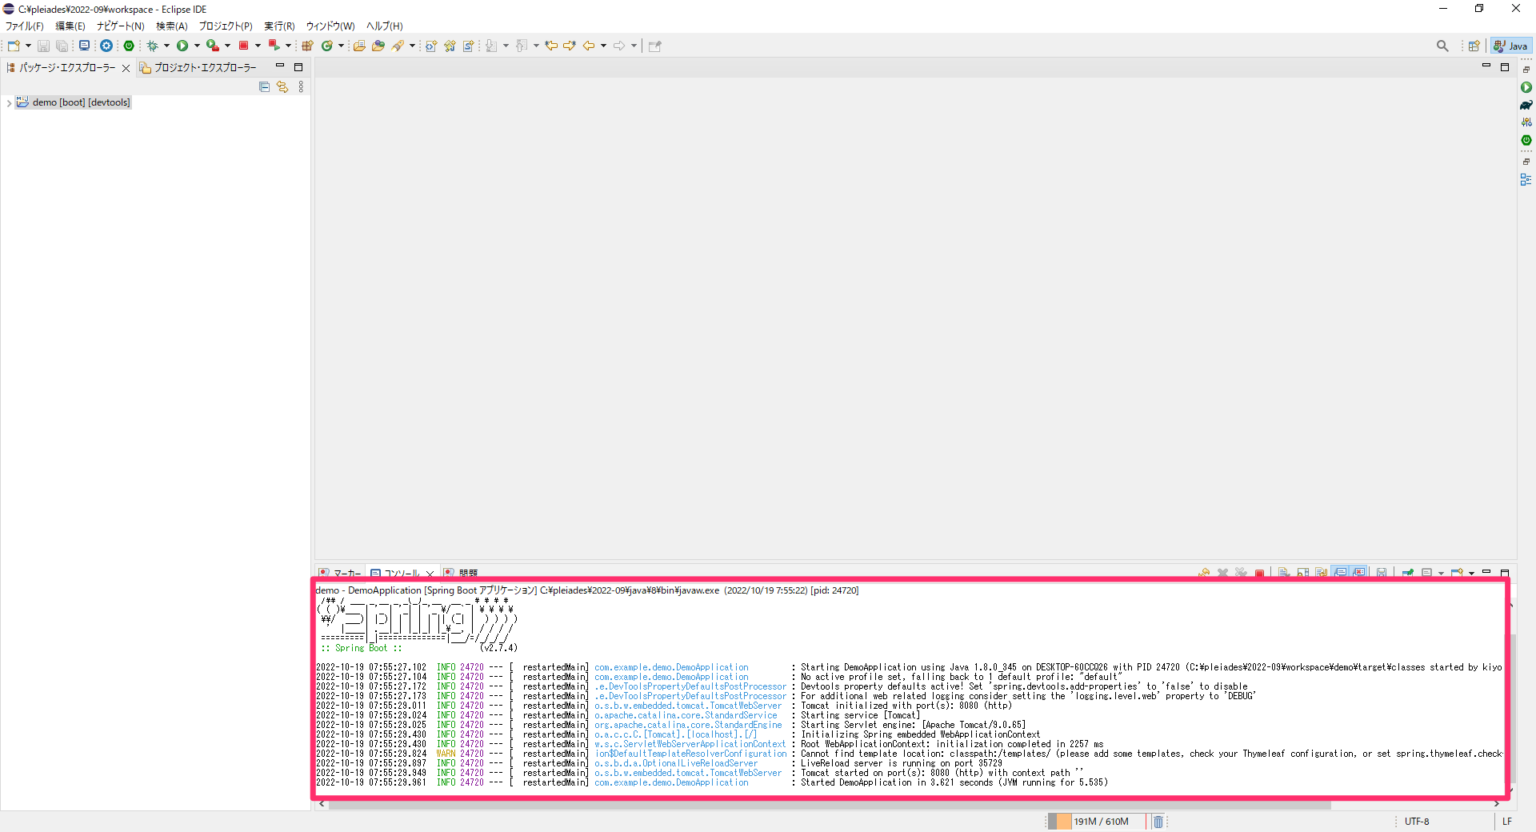The height and width of the screenshot is (832, 1536).
Task: Open search using the magnifier icon
Action: [1442, 45]
